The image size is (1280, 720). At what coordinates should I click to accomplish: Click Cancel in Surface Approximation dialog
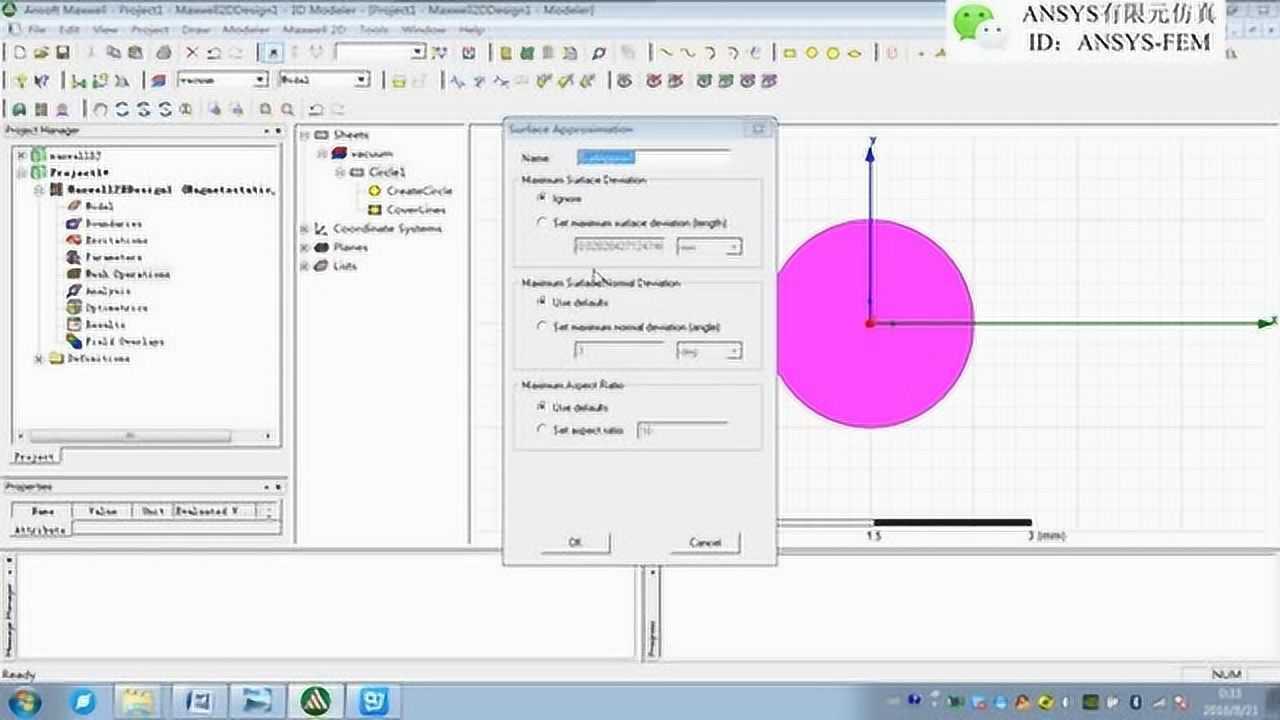tap(705, 542)
